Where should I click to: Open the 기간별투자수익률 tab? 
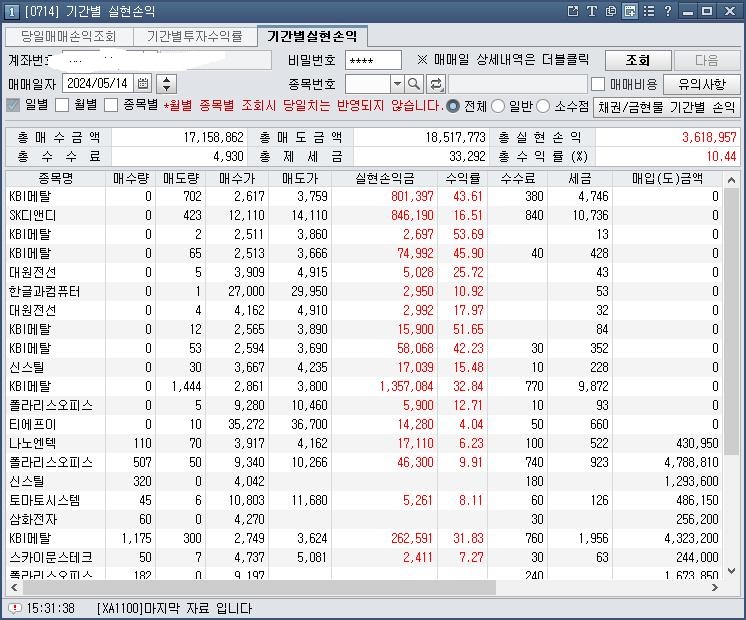[194, 36]
